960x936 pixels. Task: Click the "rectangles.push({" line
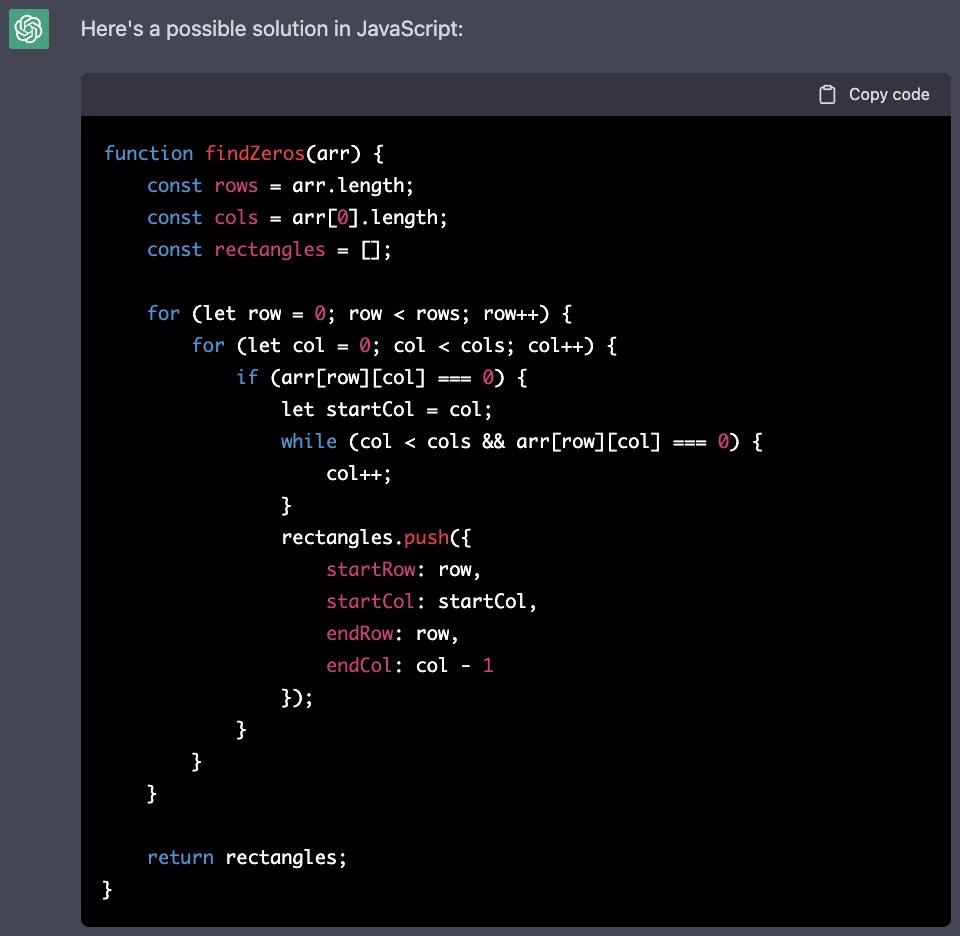376,537
